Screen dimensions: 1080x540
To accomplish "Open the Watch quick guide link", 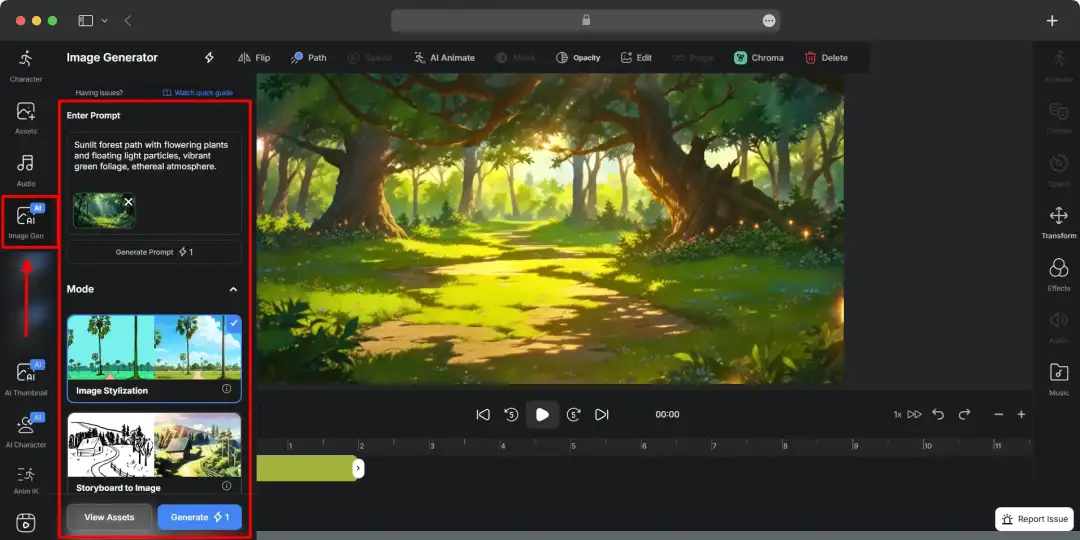I will 198,92.
